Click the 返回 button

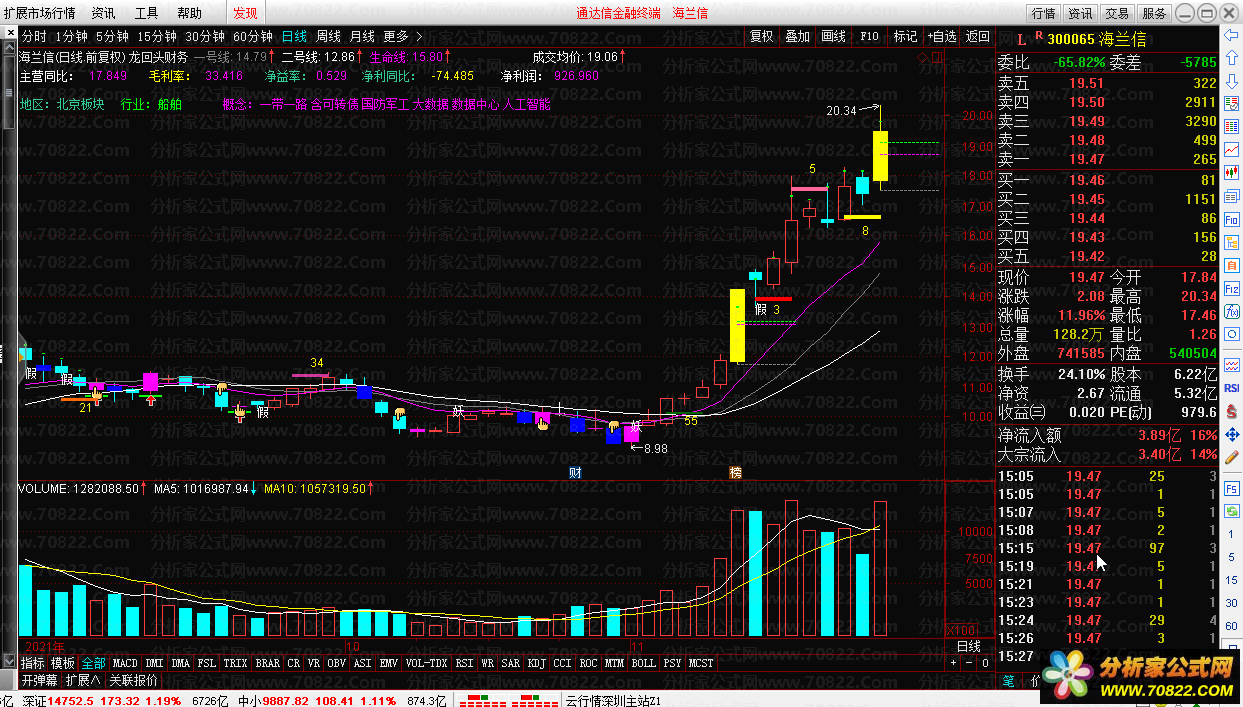click(x=977, y=36)
